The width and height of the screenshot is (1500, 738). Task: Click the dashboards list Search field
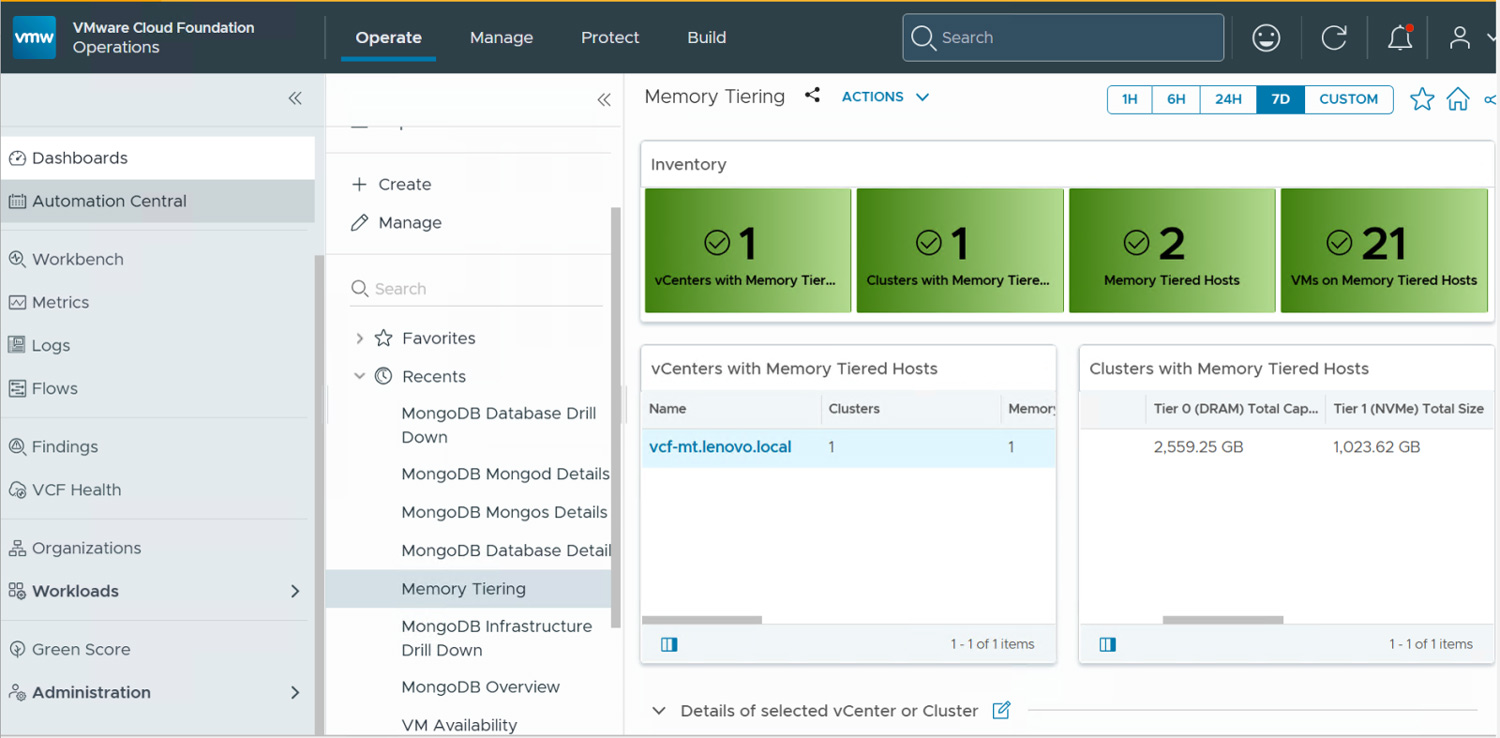[x=476, y=289]
